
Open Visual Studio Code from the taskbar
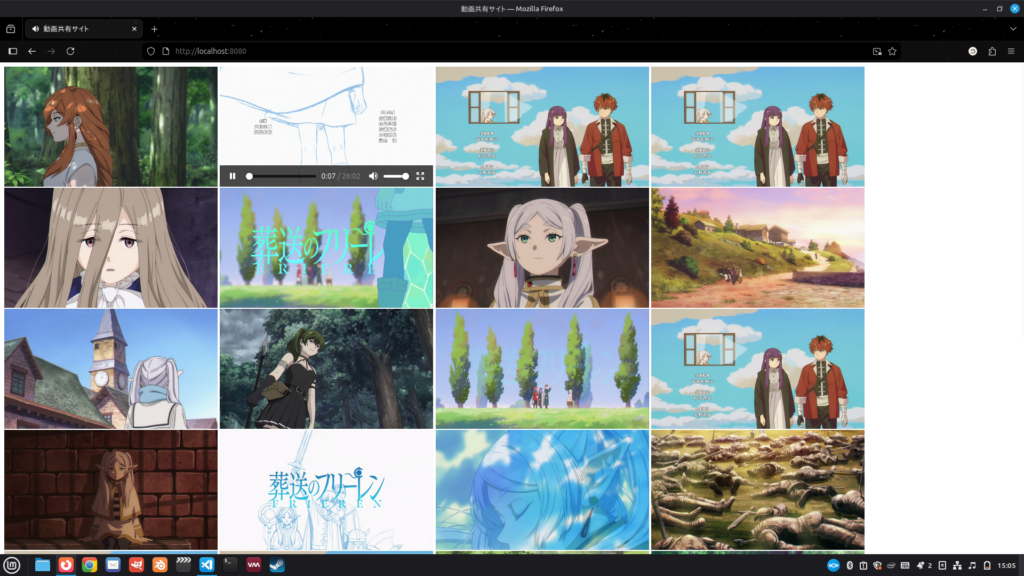[x=207, y=565]
